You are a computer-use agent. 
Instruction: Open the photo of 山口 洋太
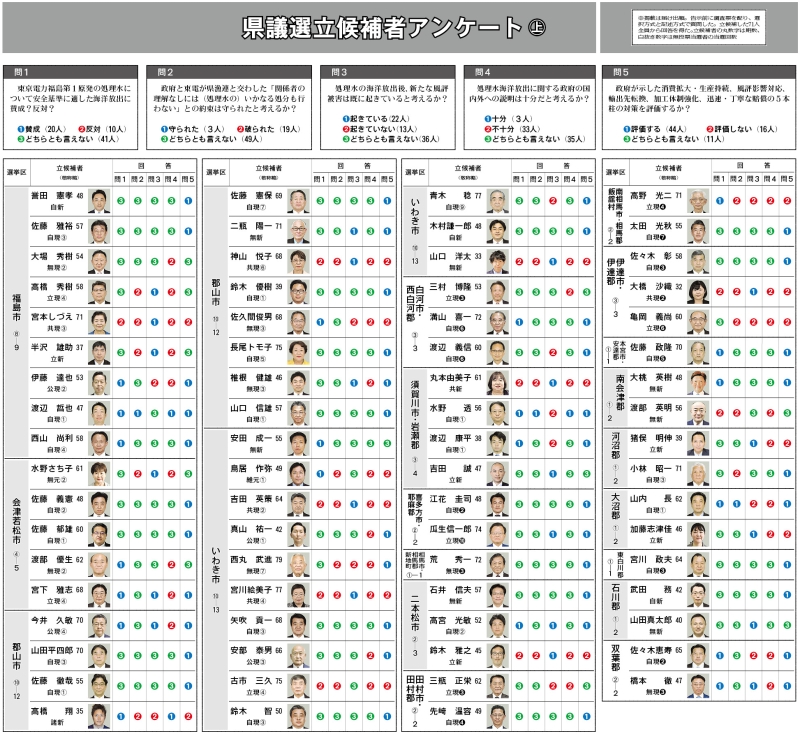[497, 262]
